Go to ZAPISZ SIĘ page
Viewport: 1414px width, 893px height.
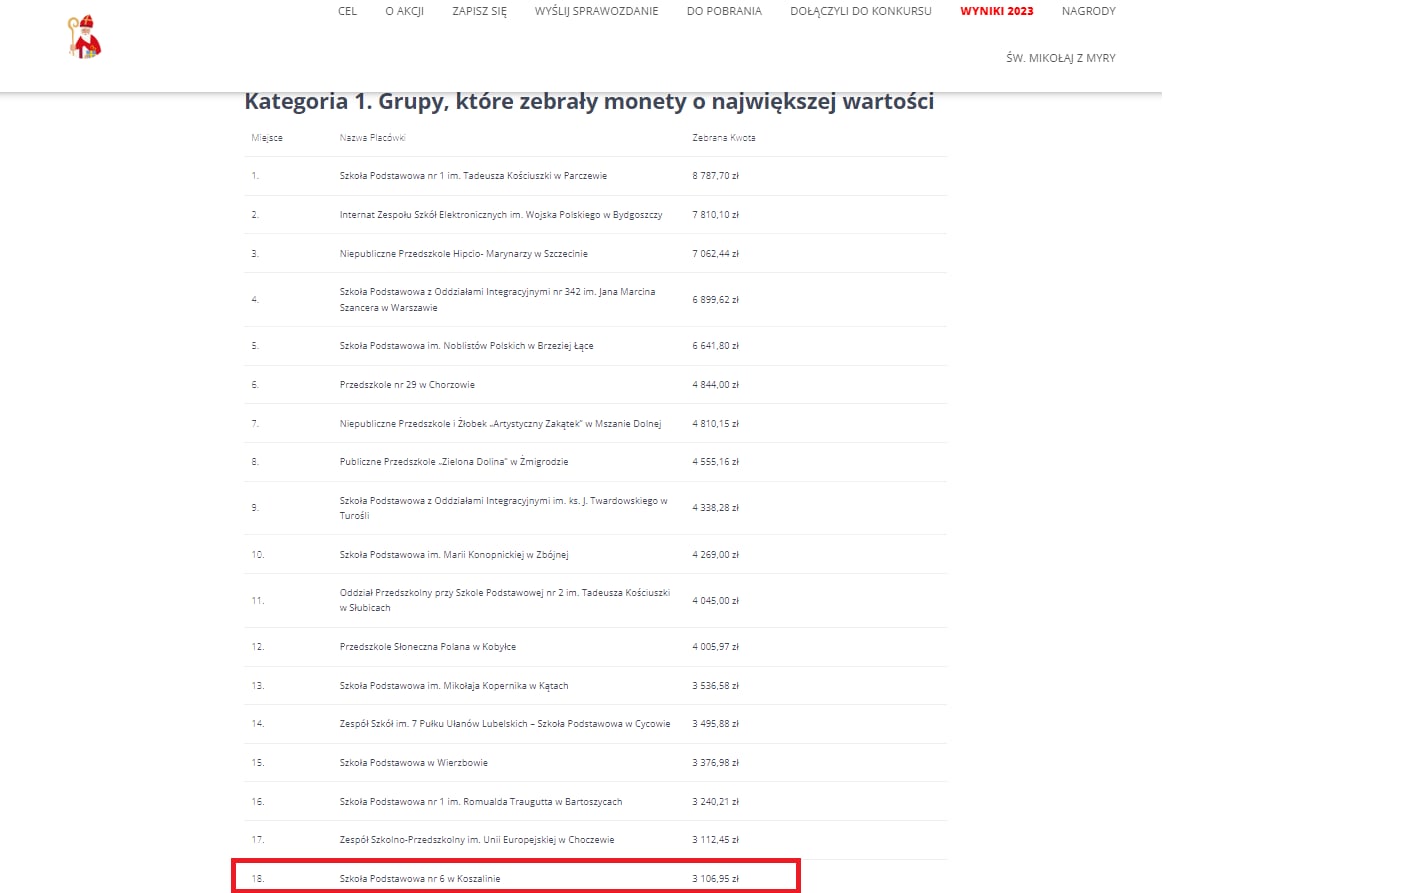tap(479, 11)
